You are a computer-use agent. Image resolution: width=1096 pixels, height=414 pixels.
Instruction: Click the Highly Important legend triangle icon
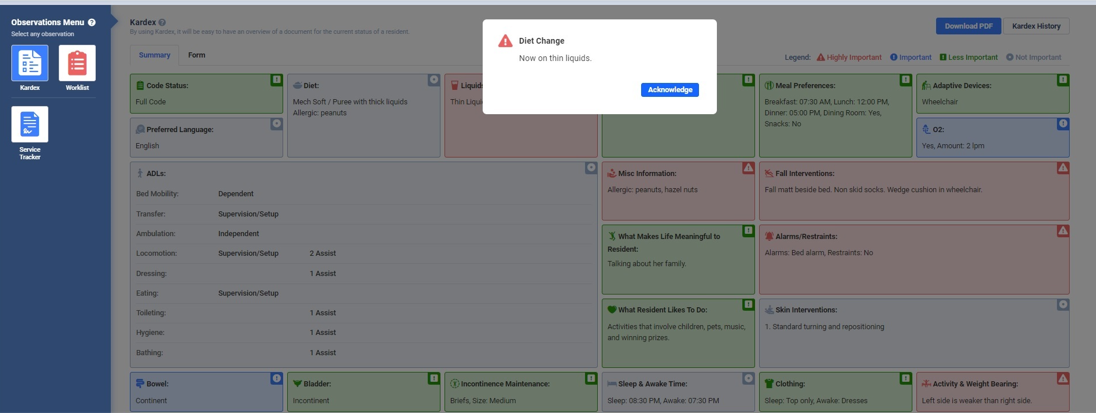[821, 57]
